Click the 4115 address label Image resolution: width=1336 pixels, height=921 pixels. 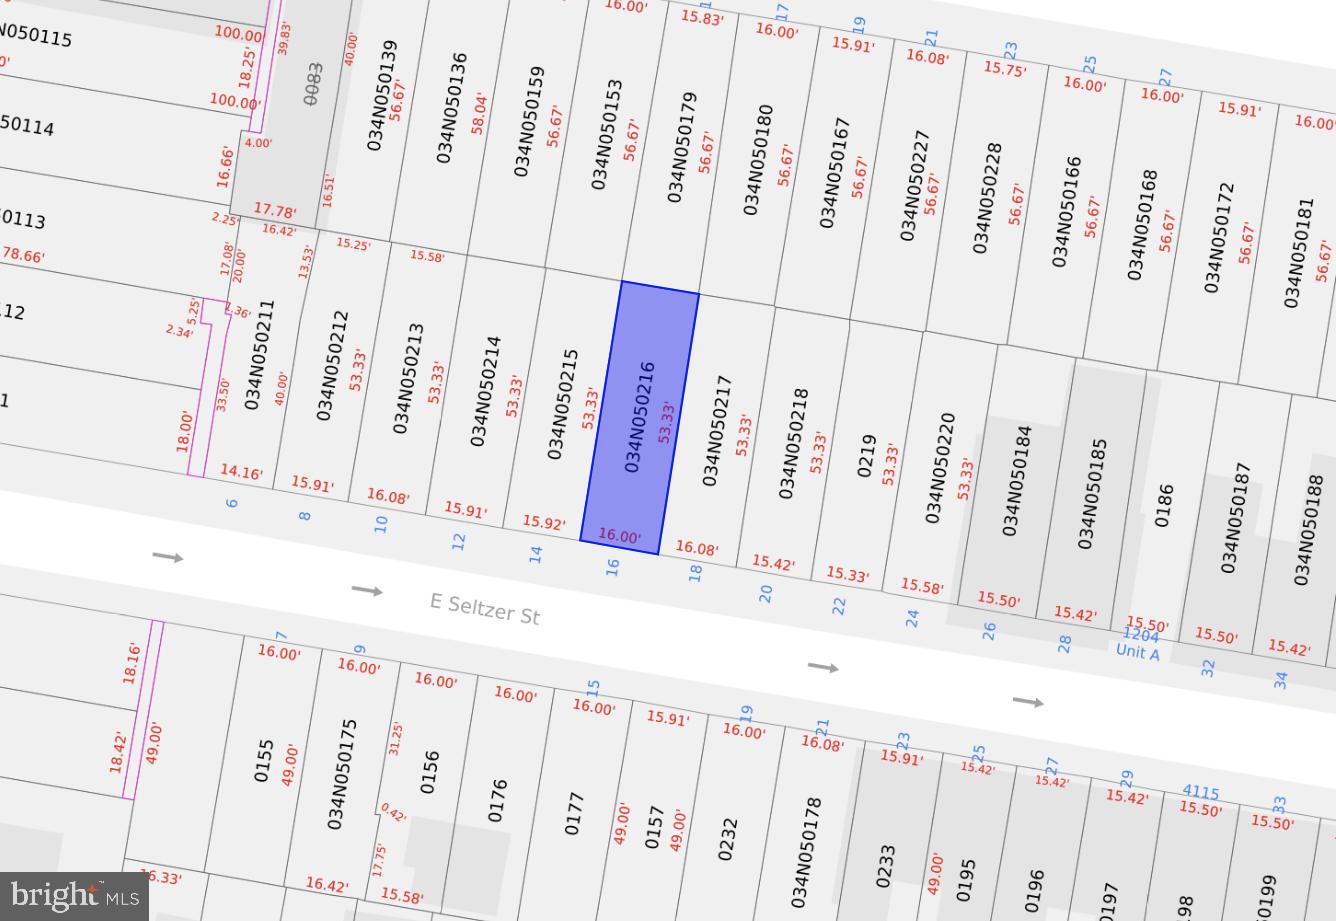[1200, 794]
